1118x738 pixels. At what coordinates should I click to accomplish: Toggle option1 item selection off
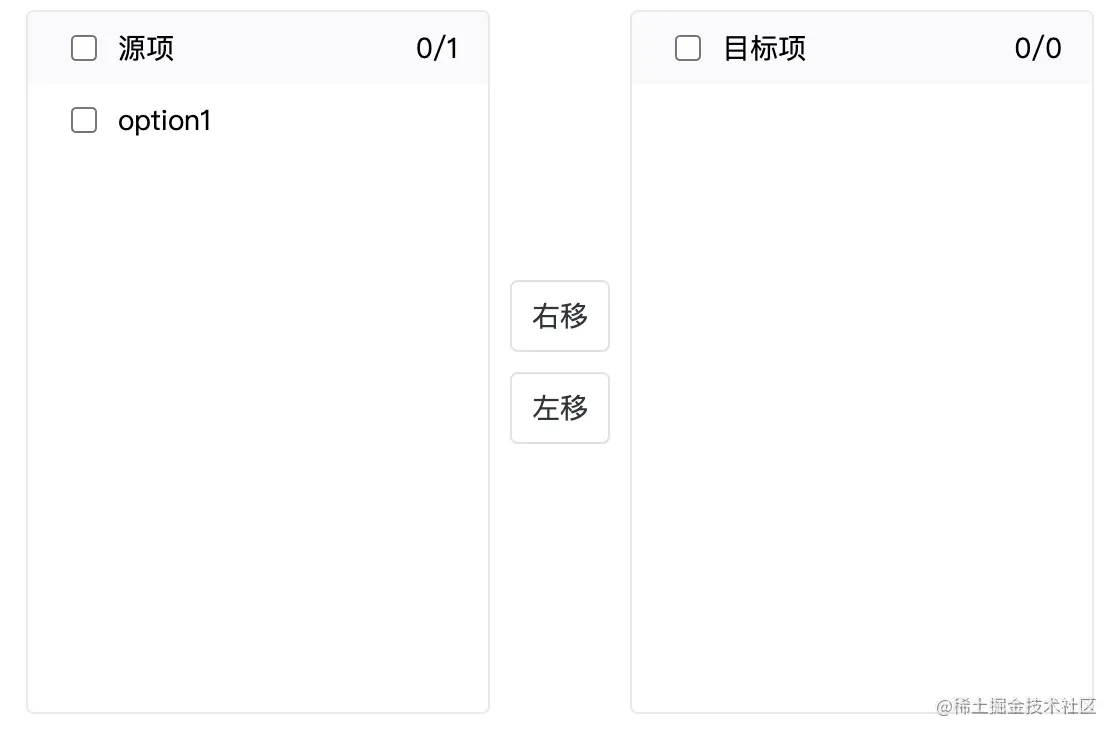pos(84,120)
